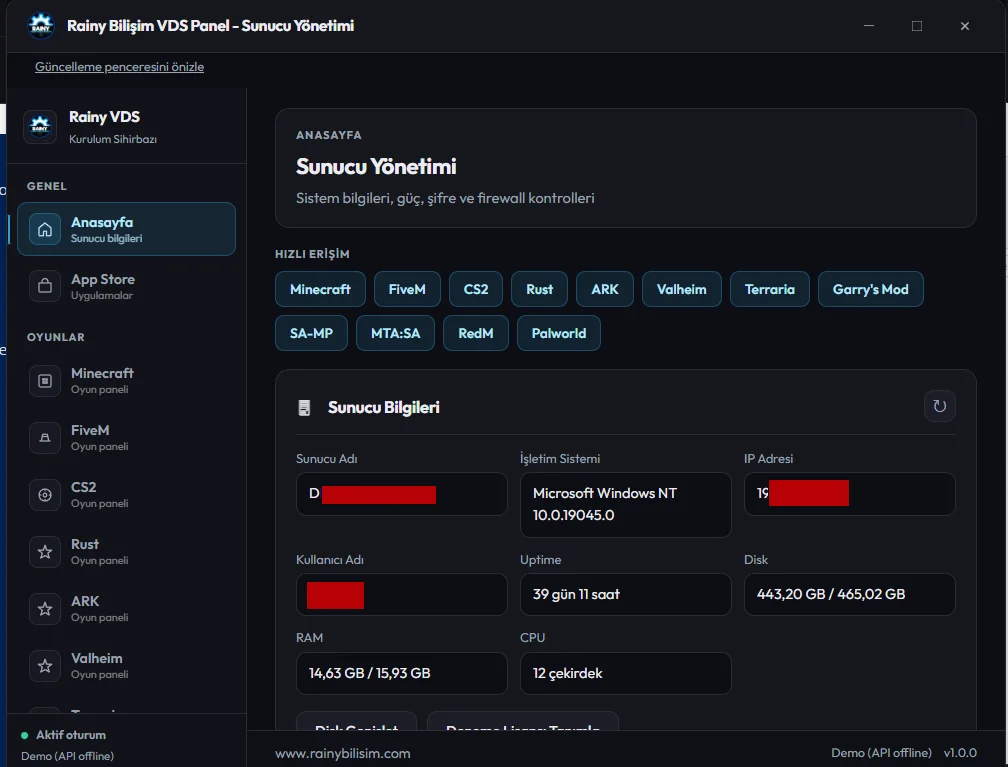The image size is (1008, 767).
Task: Click the green Aktif oturum status dot
Action: pos(24,735)
